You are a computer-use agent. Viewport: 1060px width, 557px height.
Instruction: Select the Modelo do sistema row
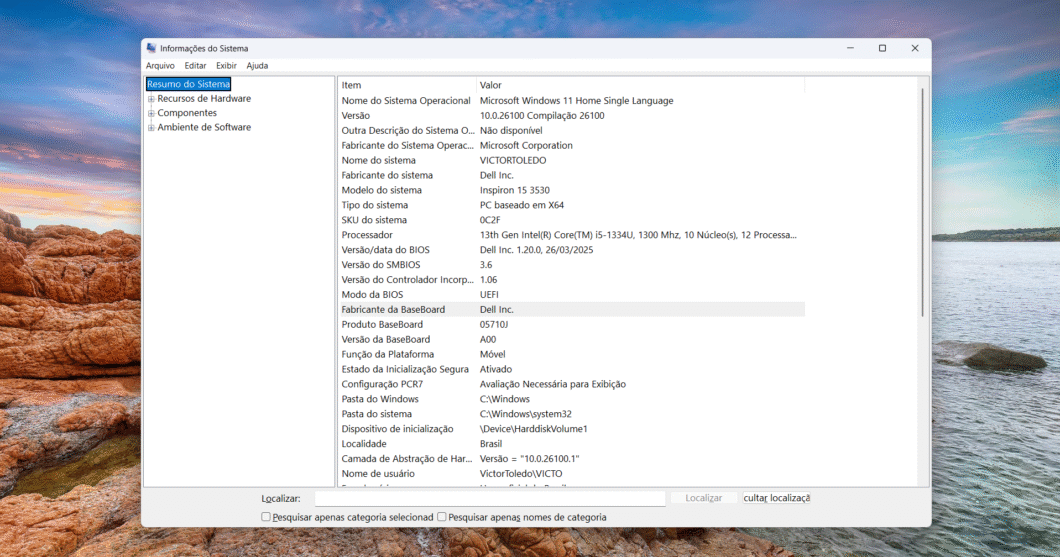pyautogui.click(x=571, y=190)
